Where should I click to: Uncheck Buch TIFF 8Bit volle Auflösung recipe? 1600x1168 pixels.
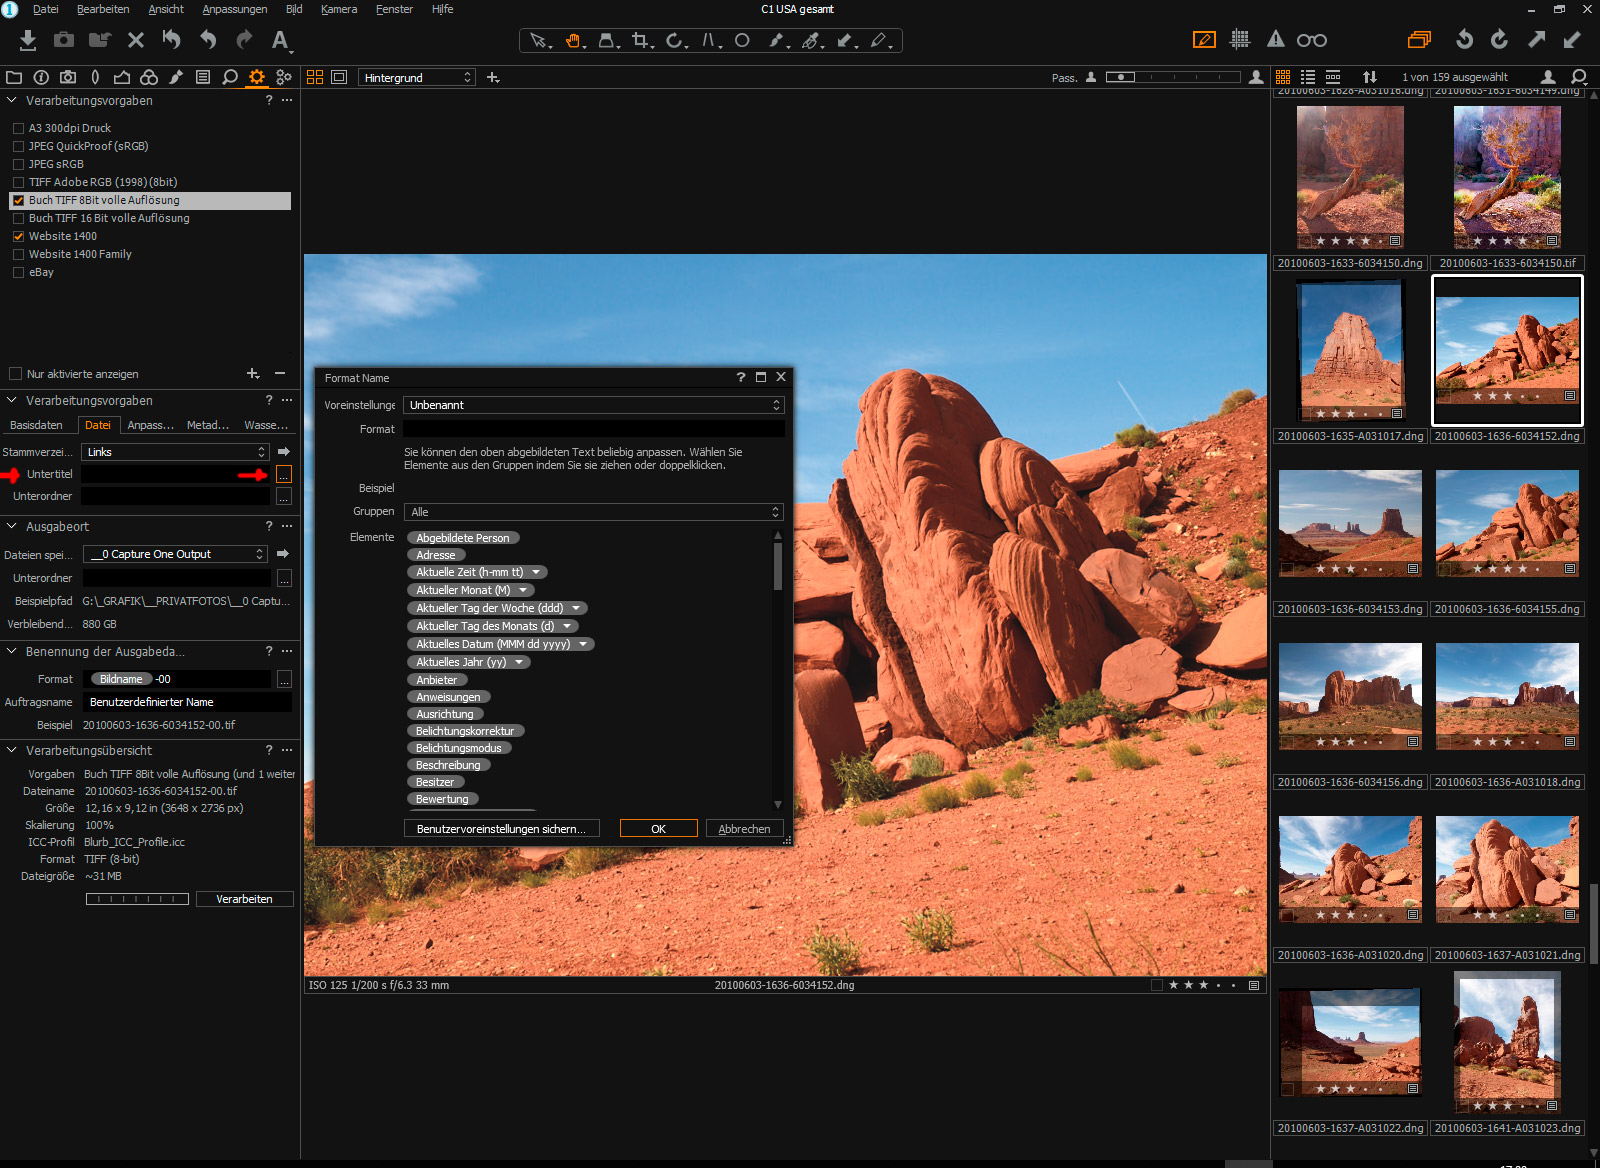(18, 200)
